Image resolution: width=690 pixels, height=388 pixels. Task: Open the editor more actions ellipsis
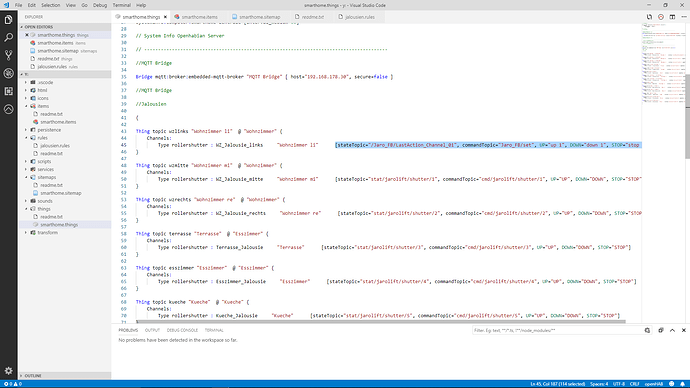click(684, 17)
